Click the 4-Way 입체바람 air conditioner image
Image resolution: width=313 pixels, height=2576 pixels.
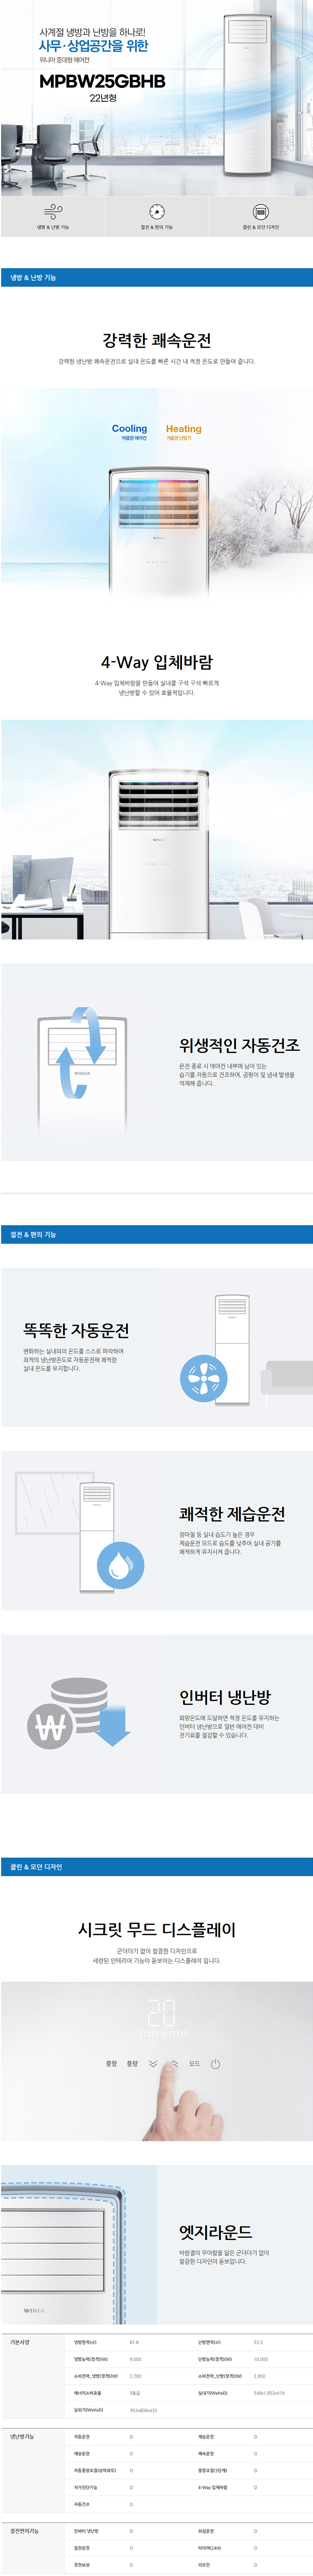tap(157, 830)
